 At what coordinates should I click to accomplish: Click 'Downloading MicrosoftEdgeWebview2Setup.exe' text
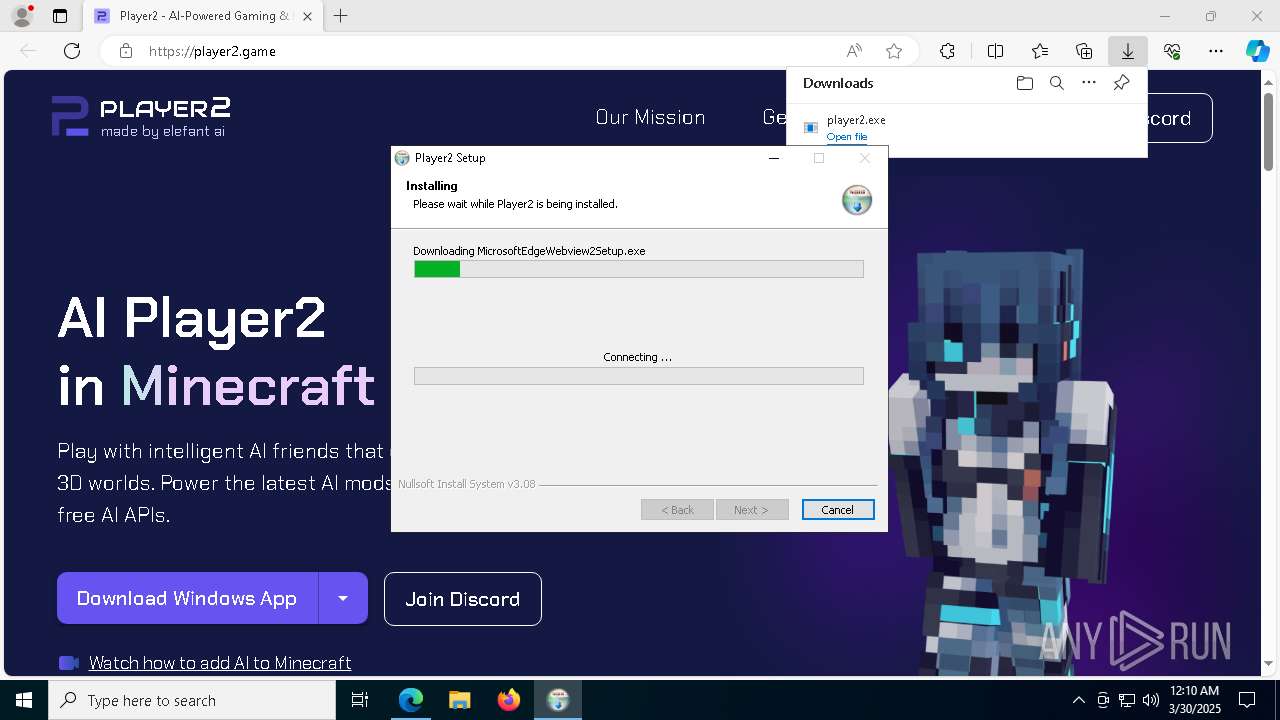(529, 251)
